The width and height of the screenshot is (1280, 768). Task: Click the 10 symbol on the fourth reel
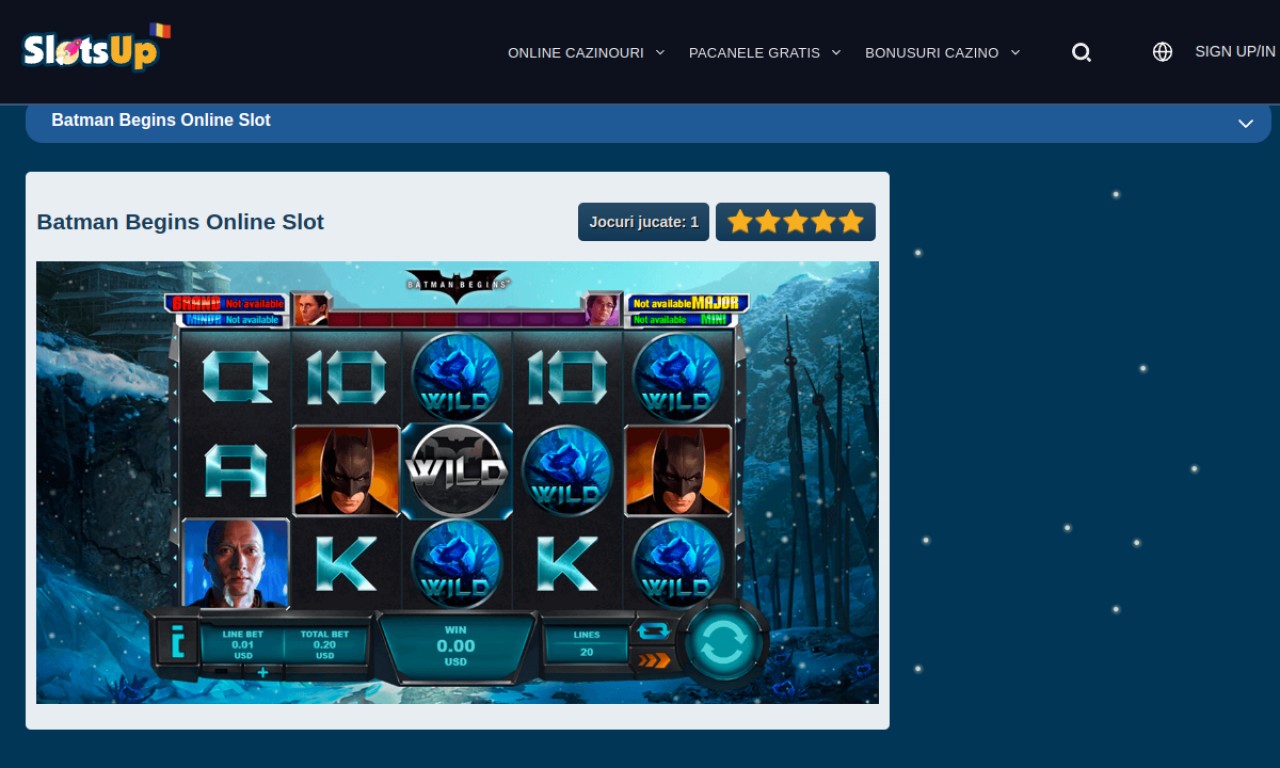(x=567, y=377)
